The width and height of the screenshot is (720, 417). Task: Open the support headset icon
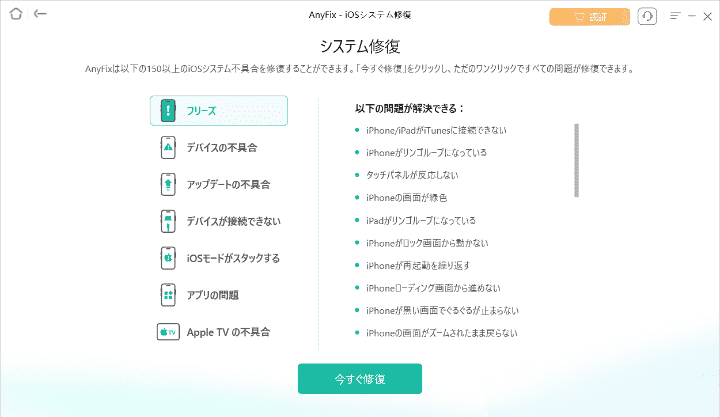coord(647,17)
